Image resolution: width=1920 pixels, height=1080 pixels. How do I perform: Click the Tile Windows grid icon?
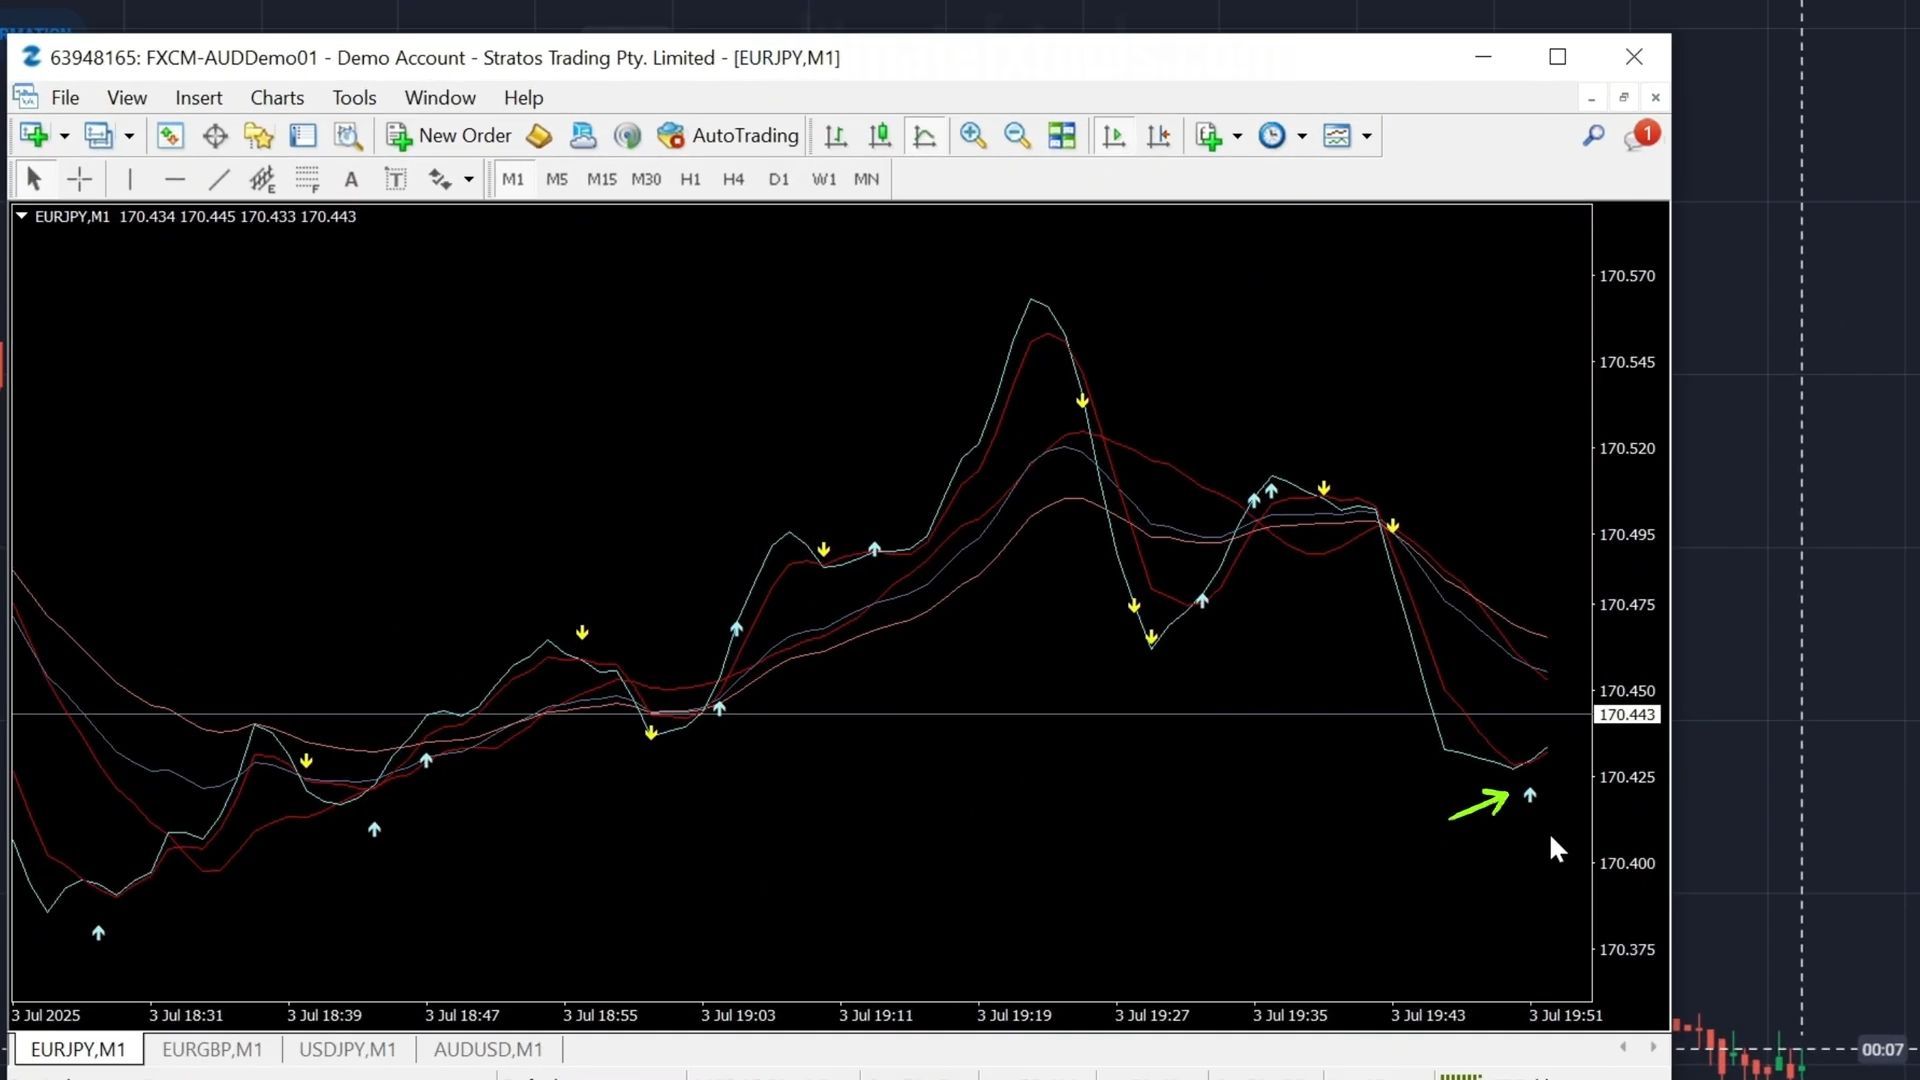tap(1062, 136)
